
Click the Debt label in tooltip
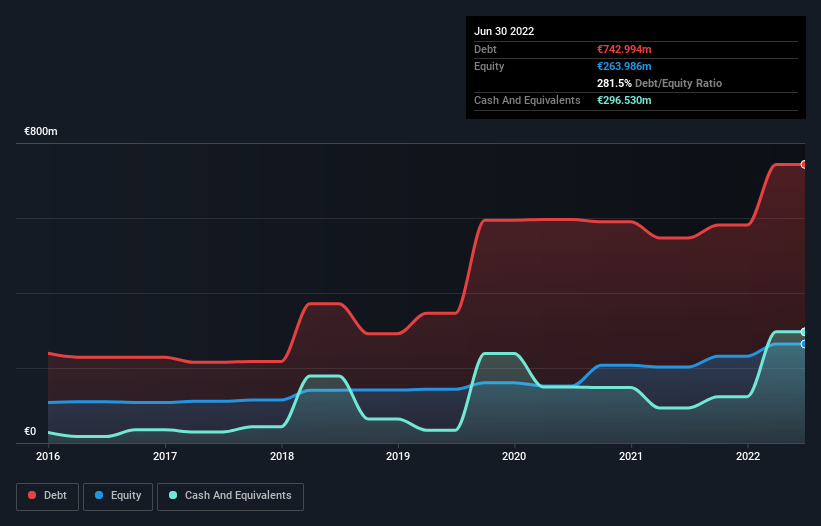(485, 49)
